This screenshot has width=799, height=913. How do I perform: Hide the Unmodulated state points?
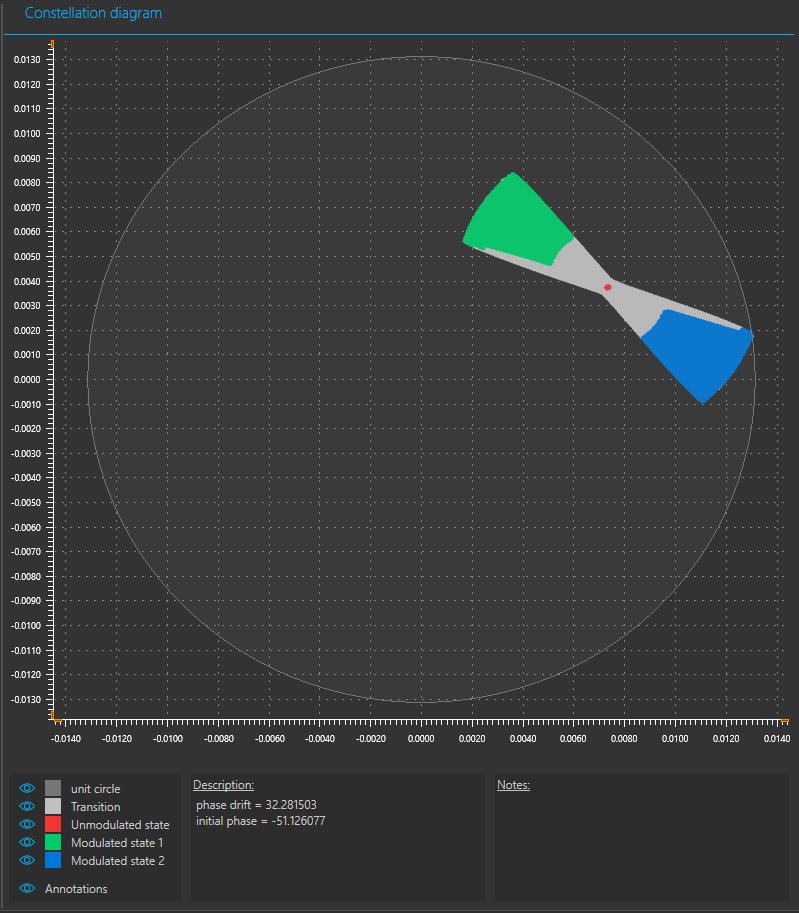pos(27,824)
